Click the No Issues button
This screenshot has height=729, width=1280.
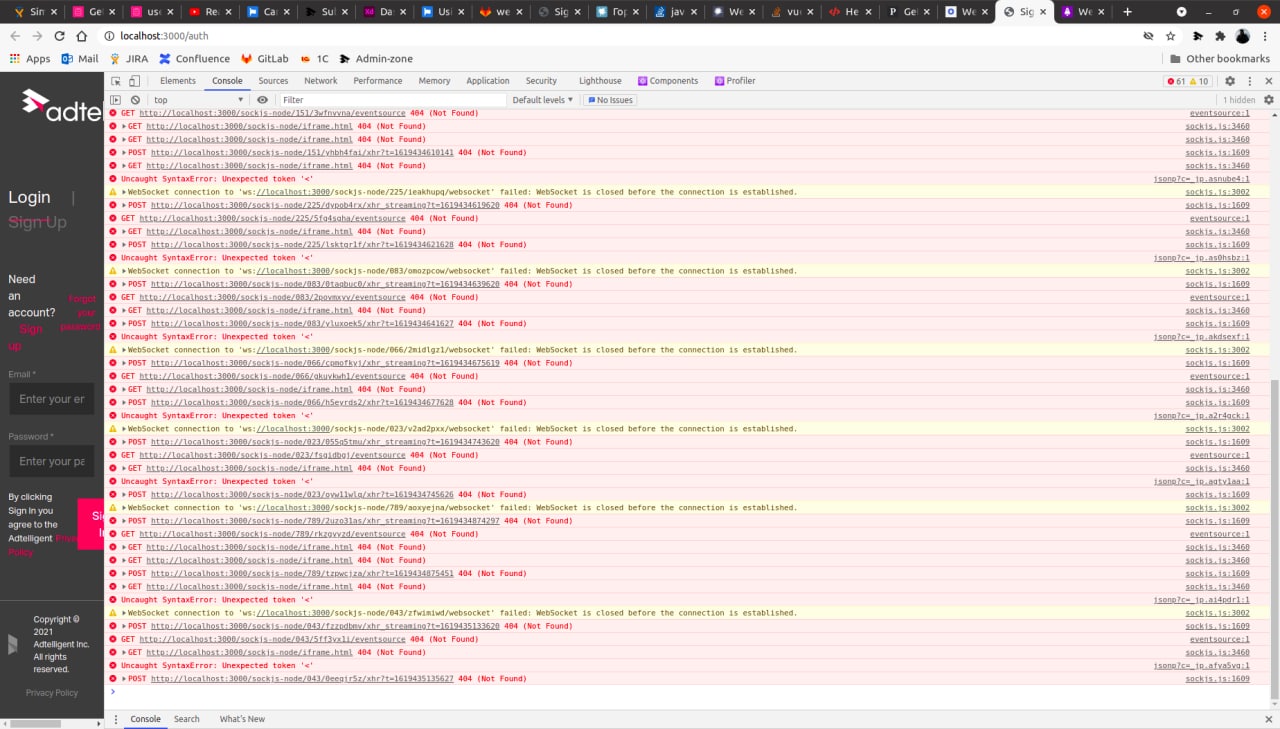click(x=610, y=100)
